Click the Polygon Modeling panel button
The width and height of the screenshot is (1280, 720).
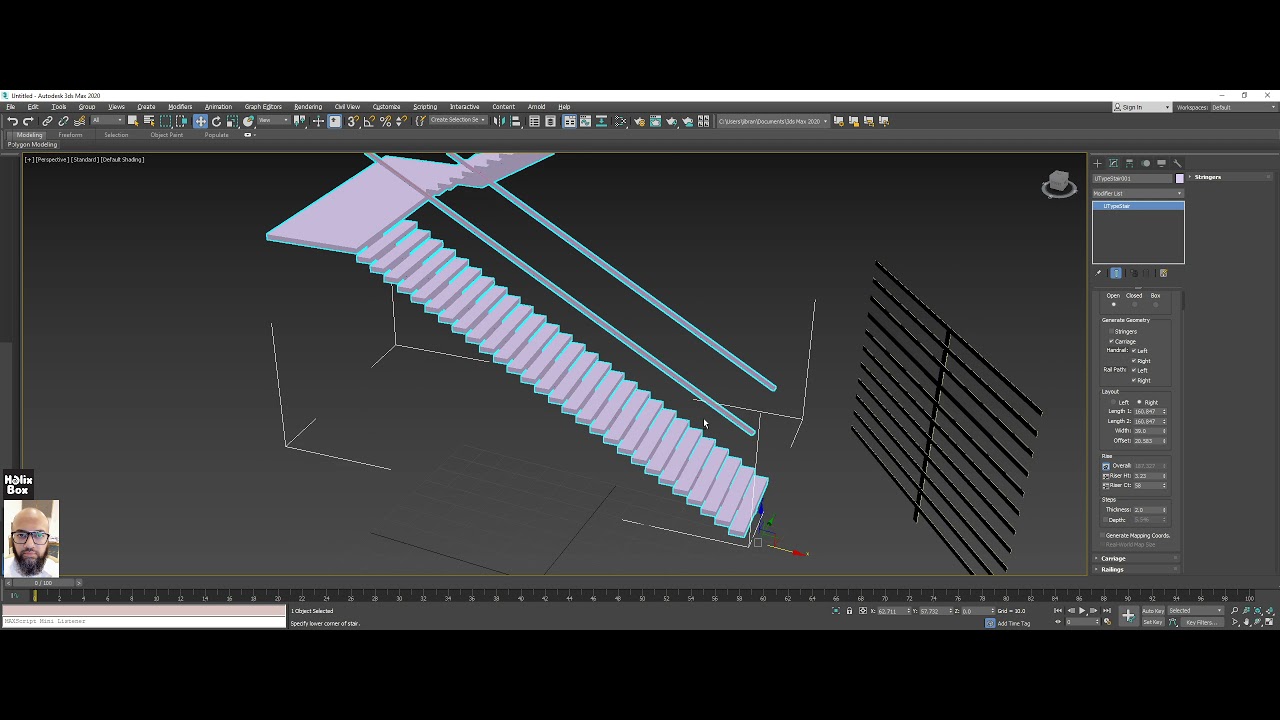pos(33,144)
